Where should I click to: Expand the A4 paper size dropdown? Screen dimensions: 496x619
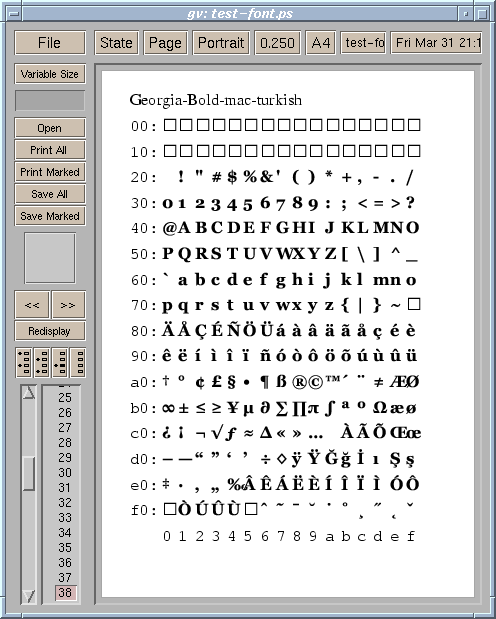click(x=321, y=43)
